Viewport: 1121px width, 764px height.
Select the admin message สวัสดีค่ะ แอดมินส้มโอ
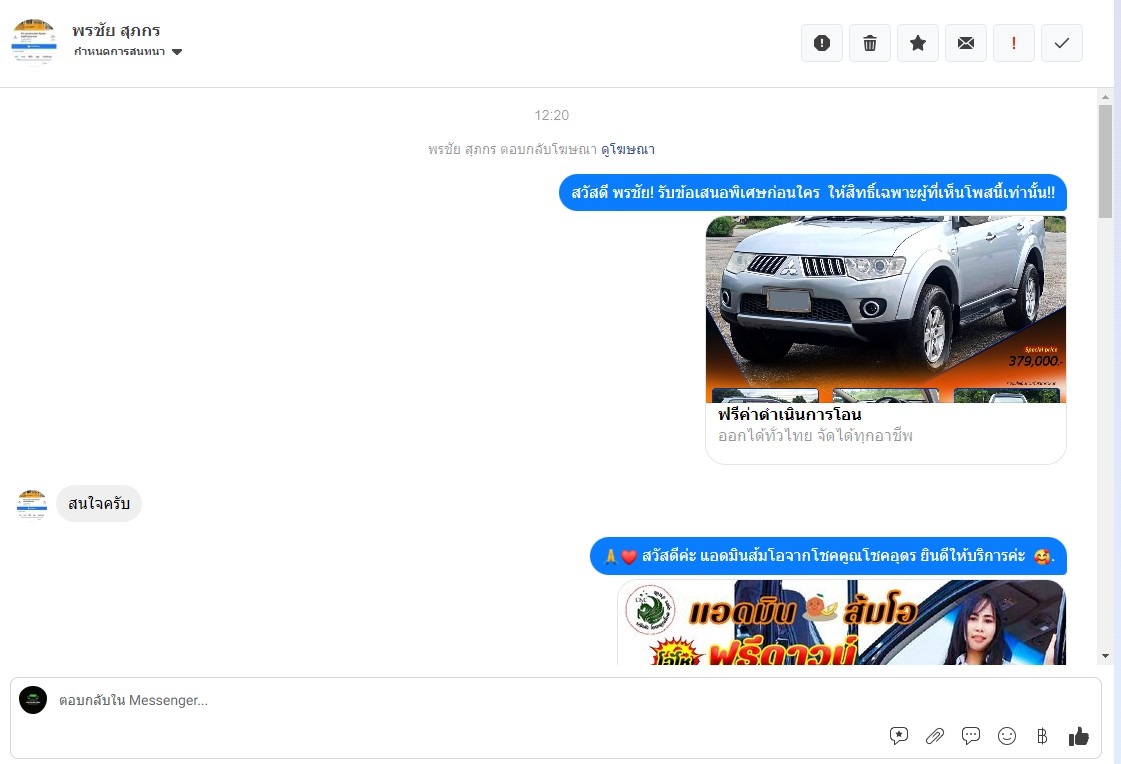click(x=828, y=556)
